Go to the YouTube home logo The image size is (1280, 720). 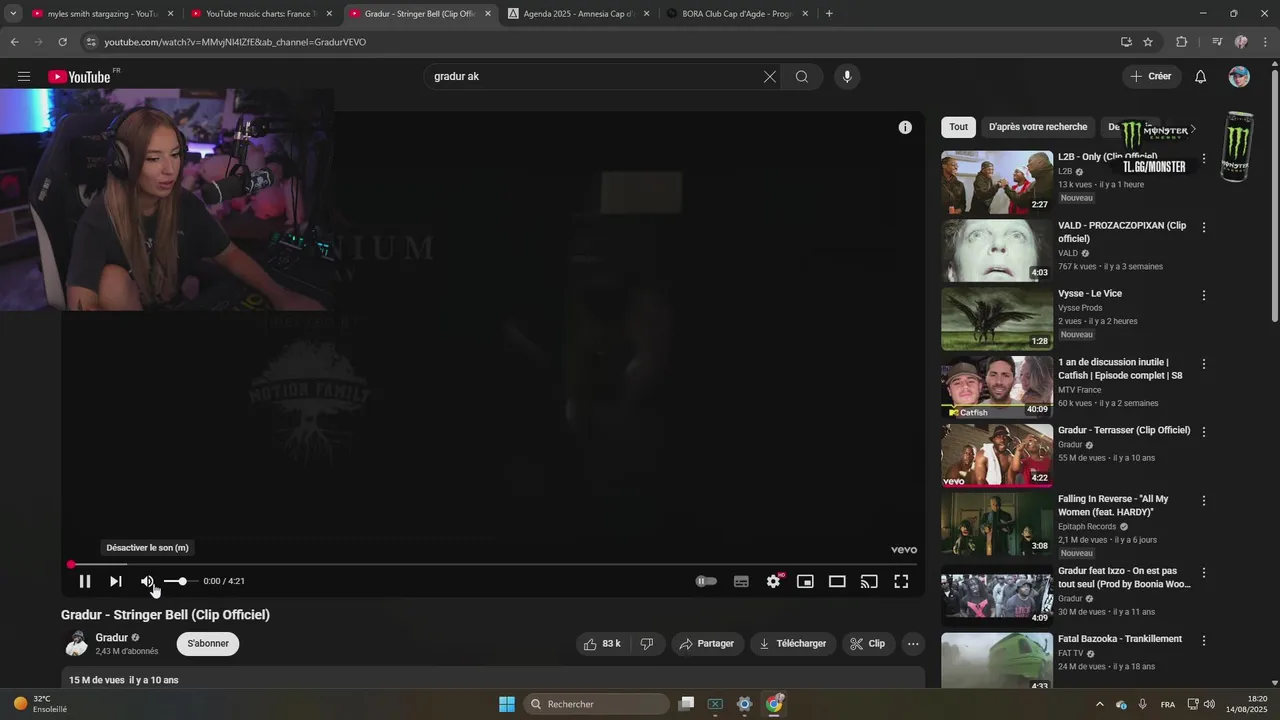coord(79,77)
